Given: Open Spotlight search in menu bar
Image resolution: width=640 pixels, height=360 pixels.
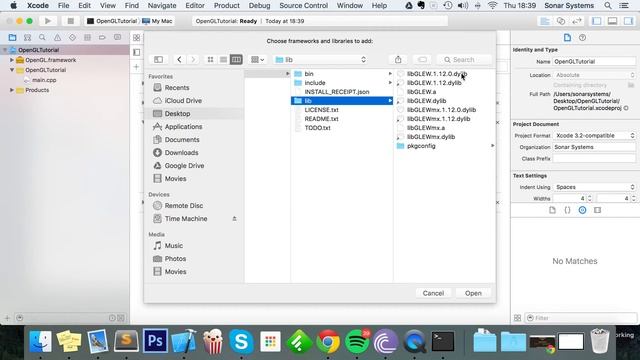Looking at the screenshot, I should (608, 6).
